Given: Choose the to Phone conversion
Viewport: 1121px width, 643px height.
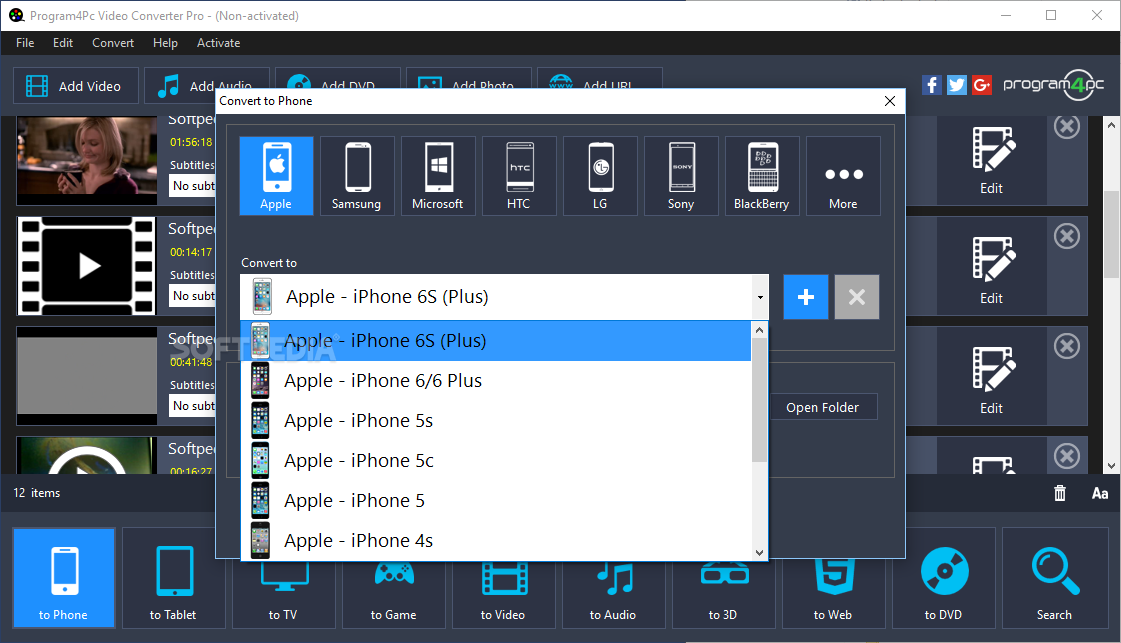Looking at the screenshot, I should (64, 578).
